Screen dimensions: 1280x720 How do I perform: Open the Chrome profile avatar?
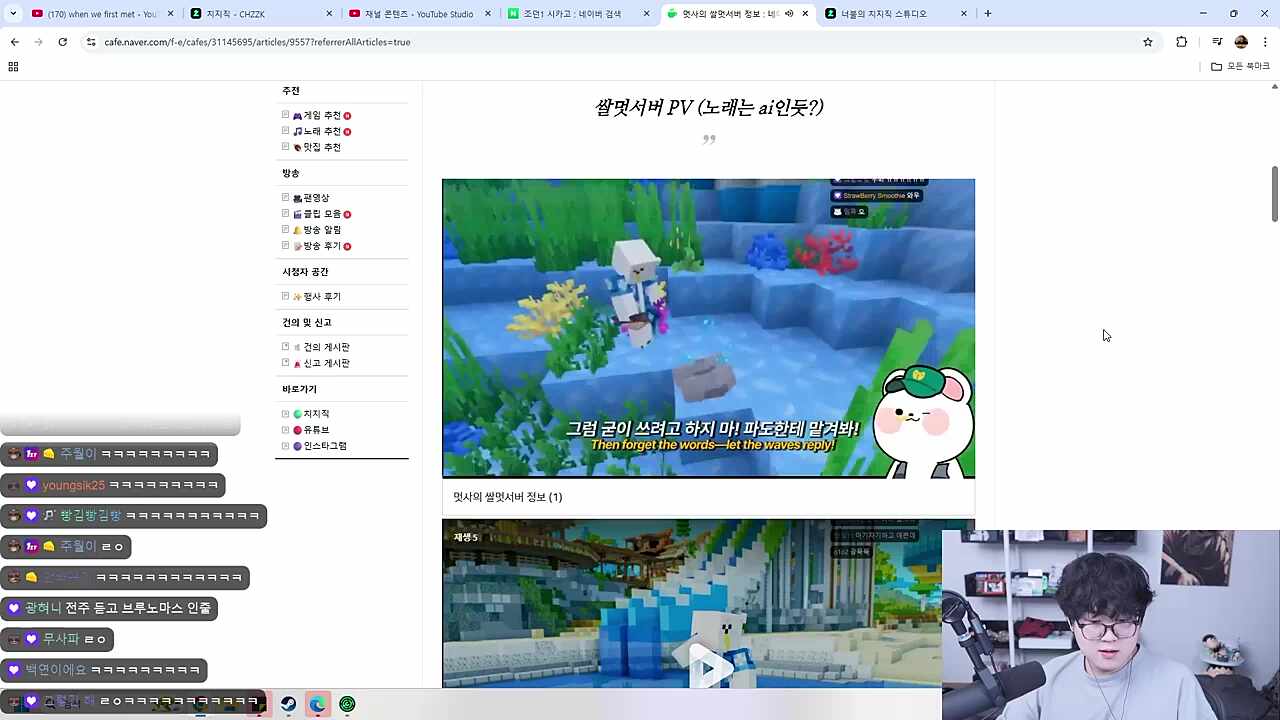[1241, 42]
